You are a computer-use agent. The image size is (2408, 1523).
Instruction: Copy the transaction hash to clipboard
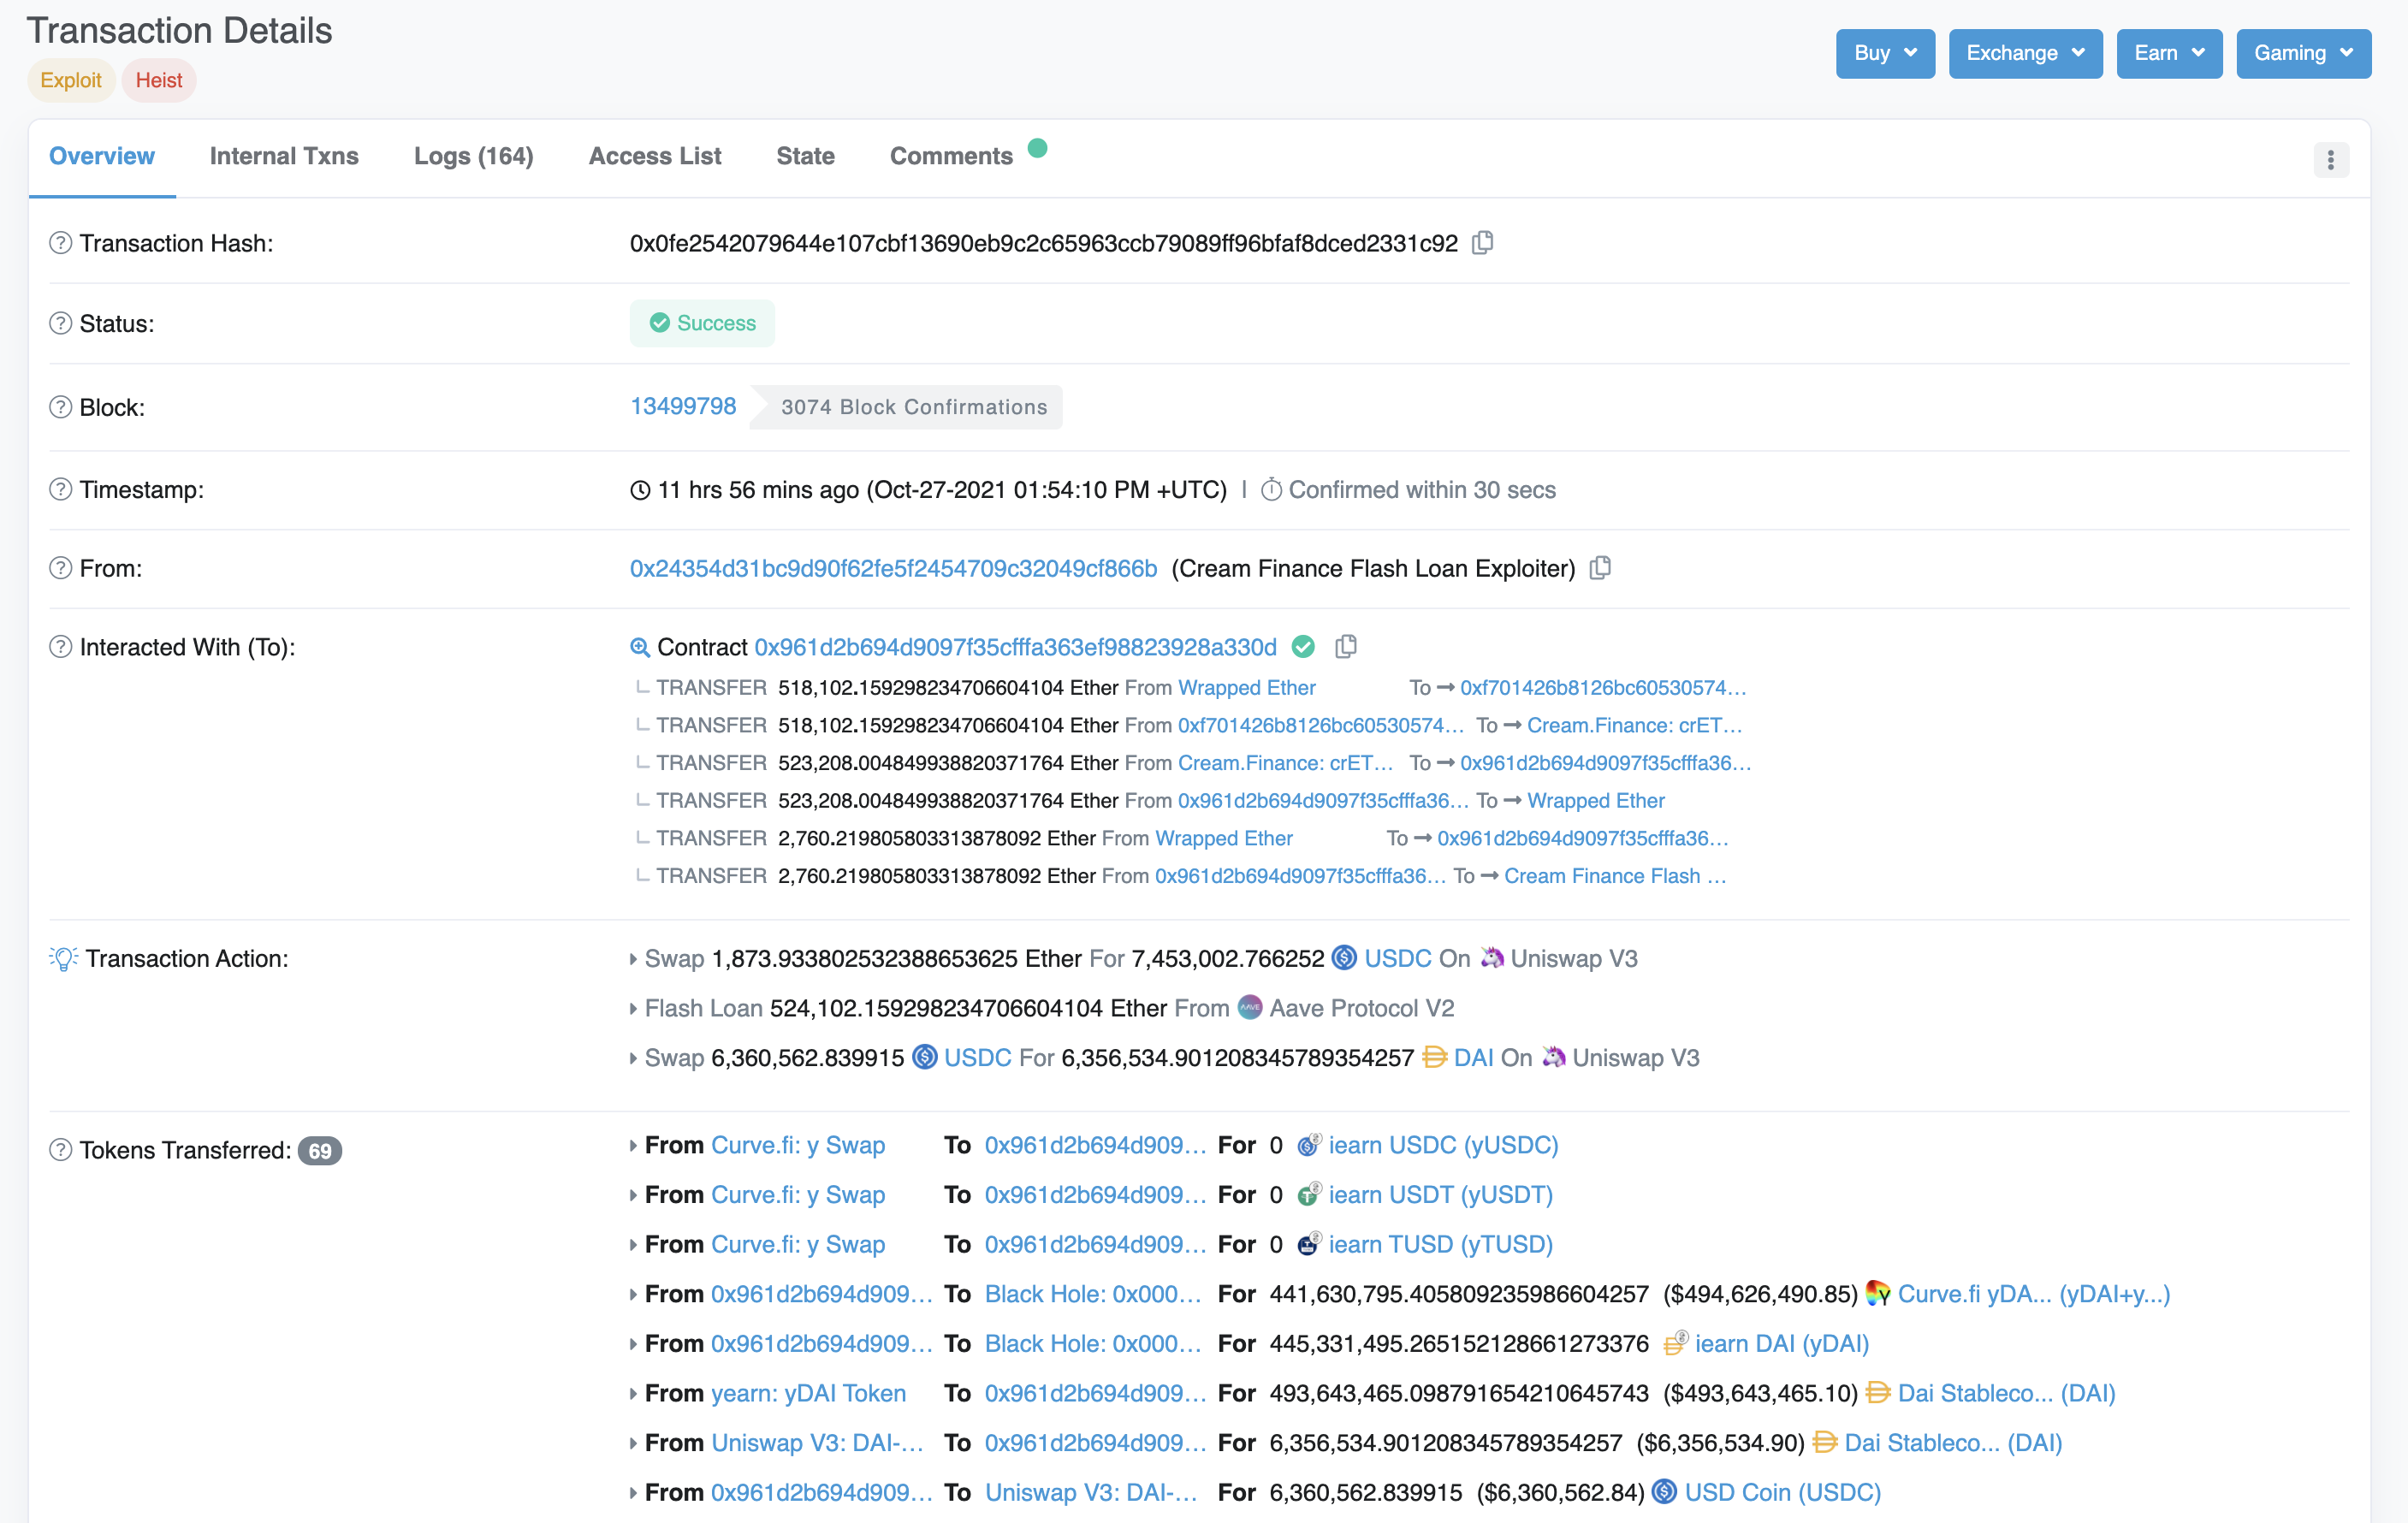[1483, 243]
